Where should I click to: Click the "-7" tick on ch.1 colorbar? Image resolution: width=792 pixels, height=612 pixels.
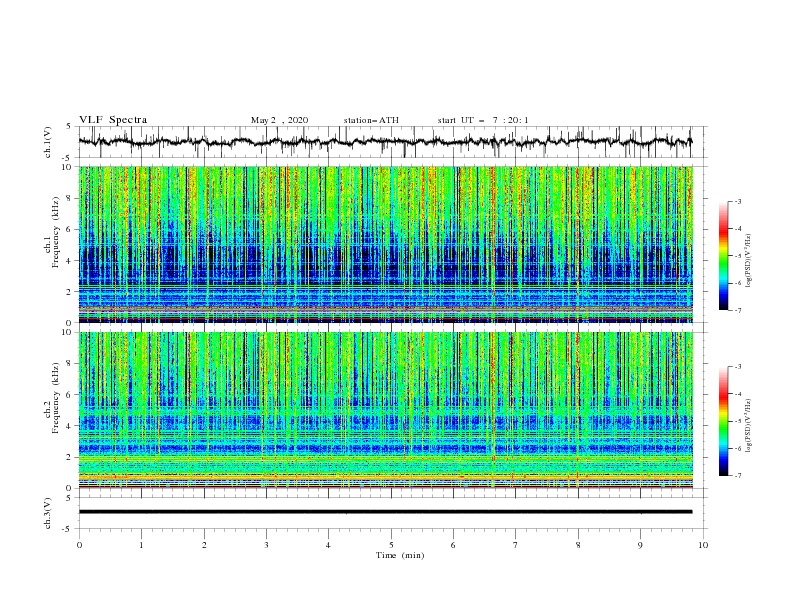(x=737, y=310)
